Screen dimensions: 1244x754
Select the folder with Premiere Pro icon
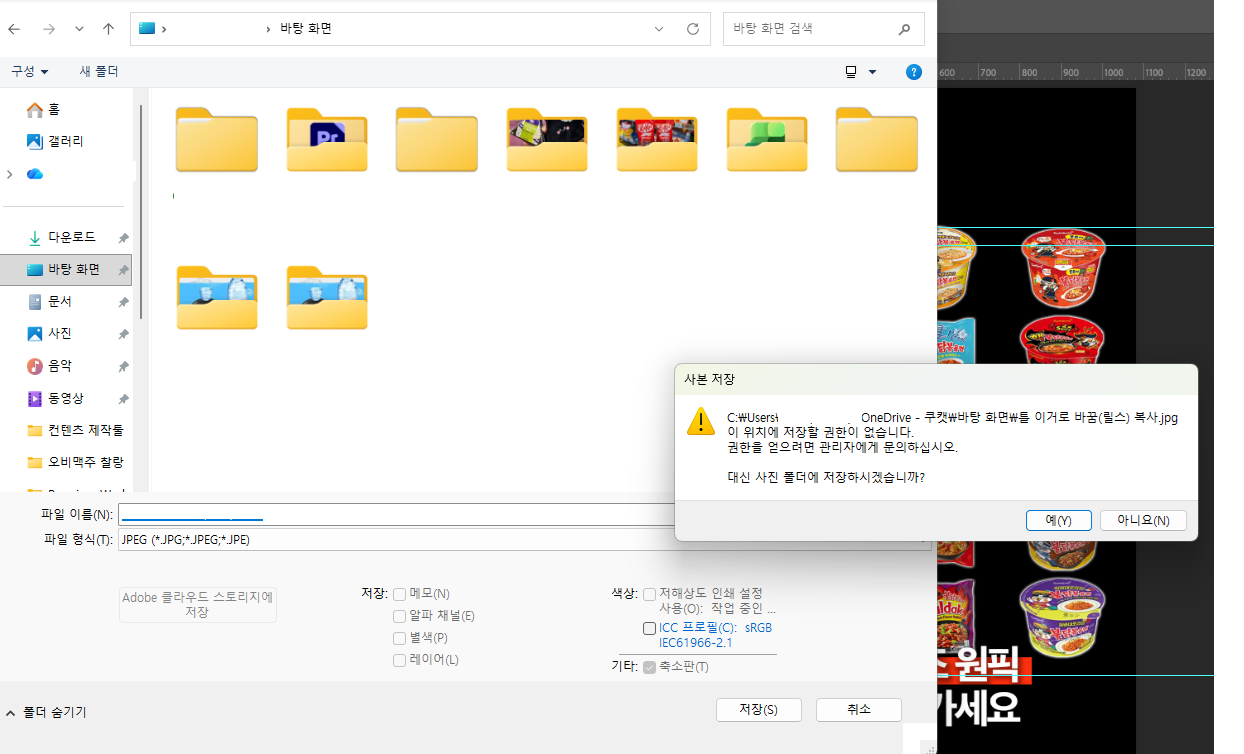[x=327, y=139]
